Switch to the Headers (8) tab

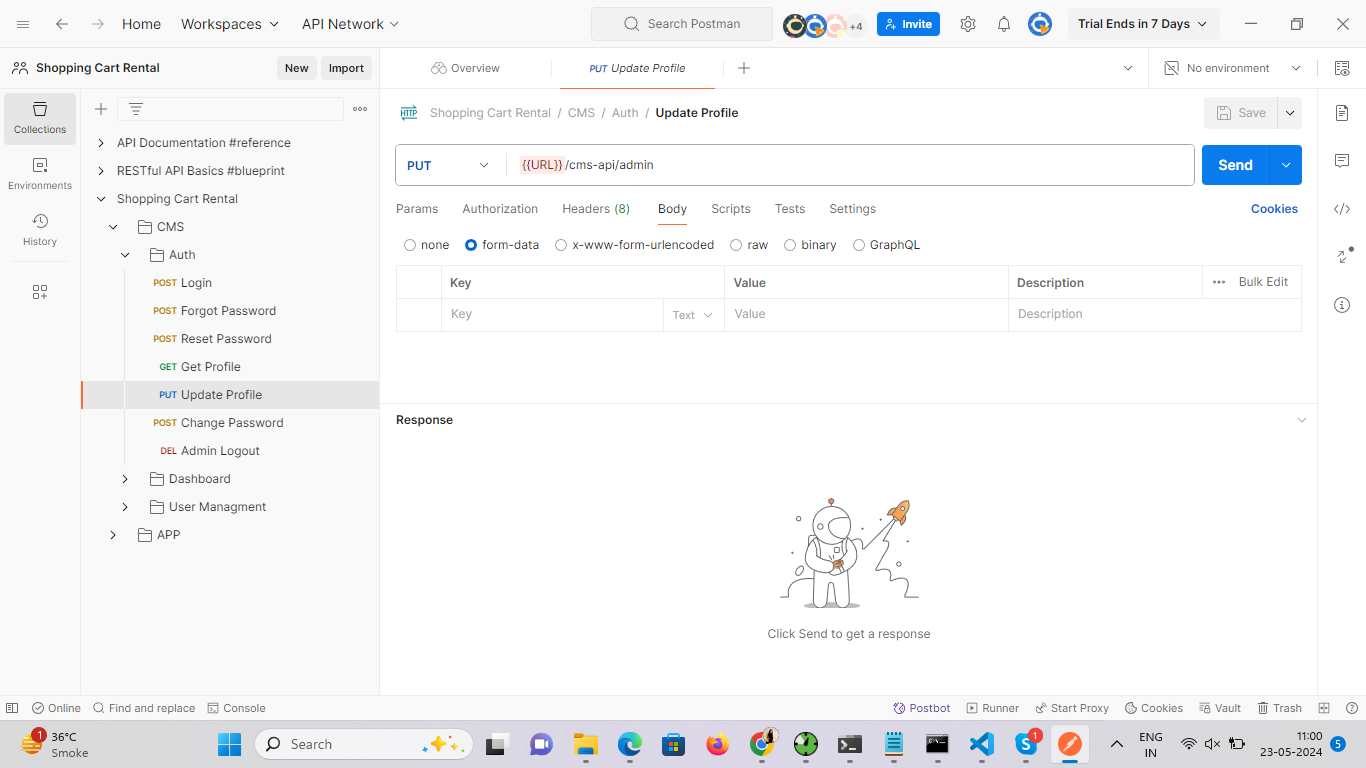coord(596,209)
